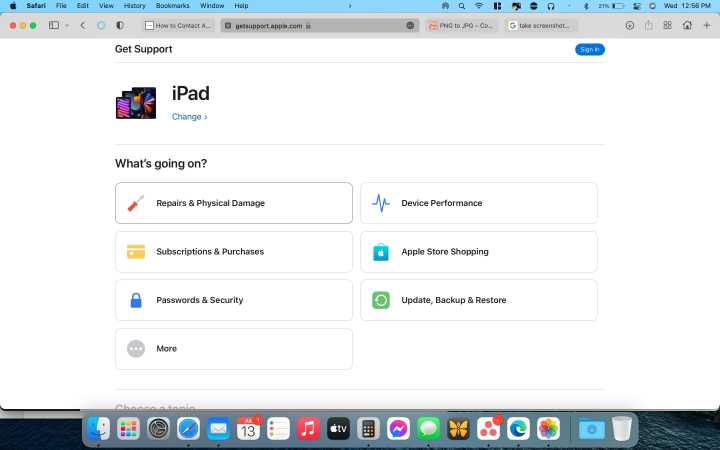The image size is (720, 450).
Task: Open the More topics card
Action: 234,349
